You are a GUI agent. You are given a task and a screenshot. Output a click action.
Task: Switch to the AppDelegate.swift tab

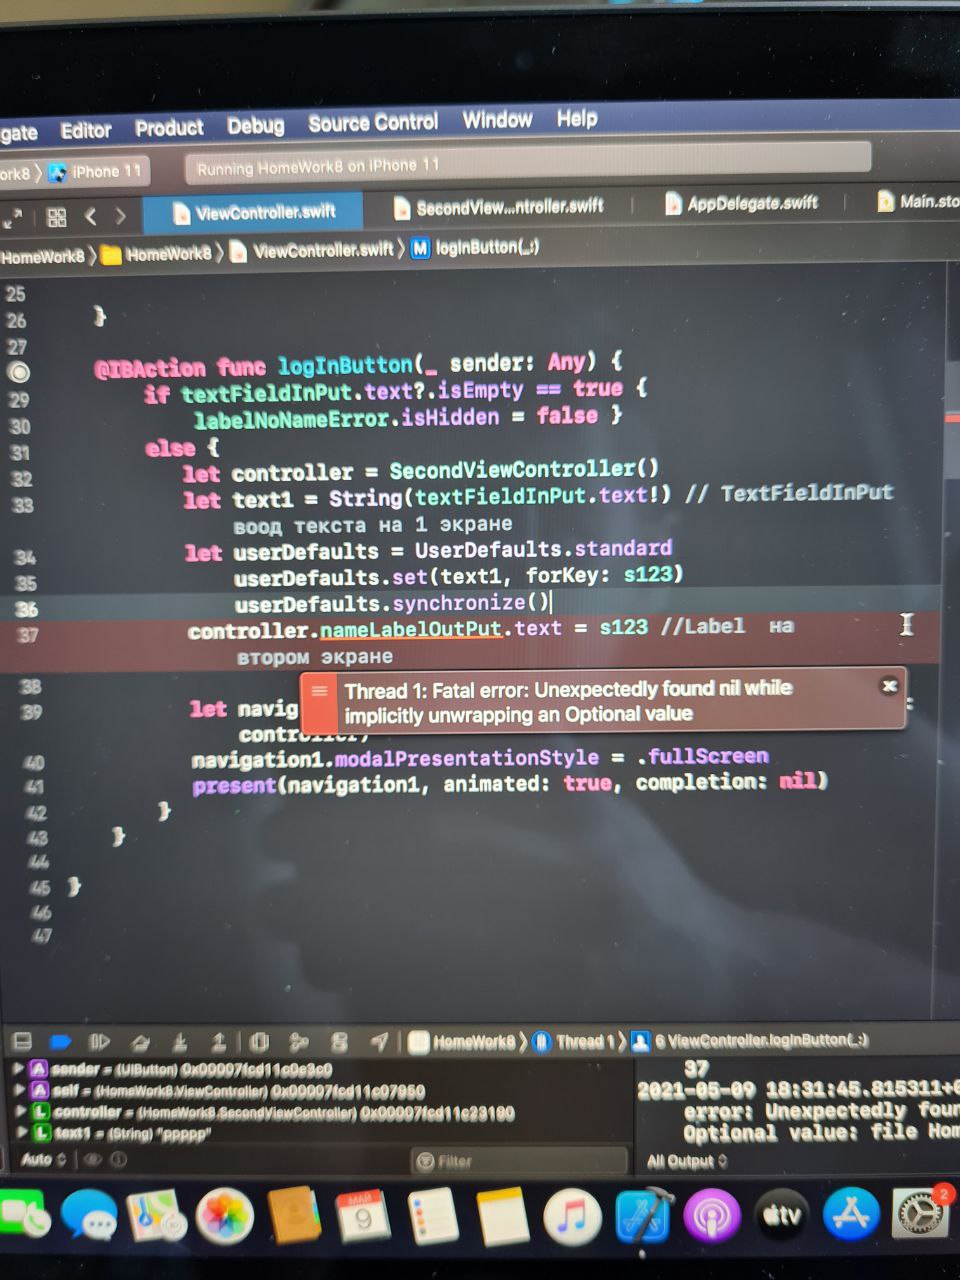tap(741, 203)
